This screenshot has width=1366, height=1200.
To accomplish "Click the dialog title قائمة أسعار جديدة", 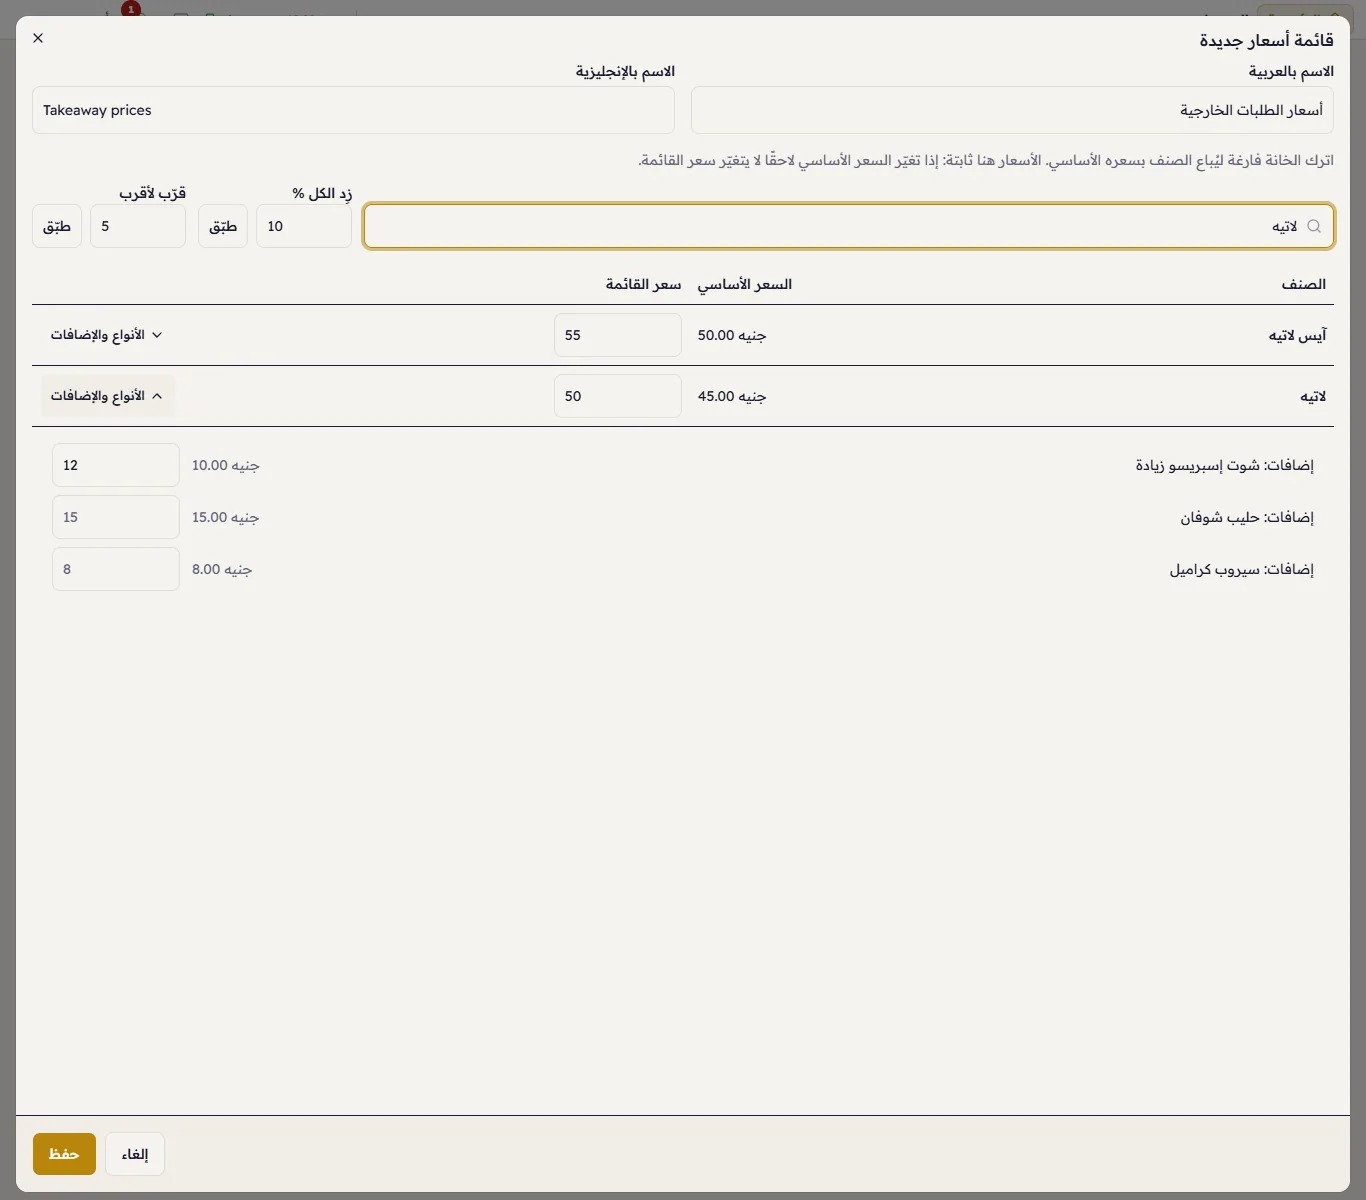I will coord(1267,40).
